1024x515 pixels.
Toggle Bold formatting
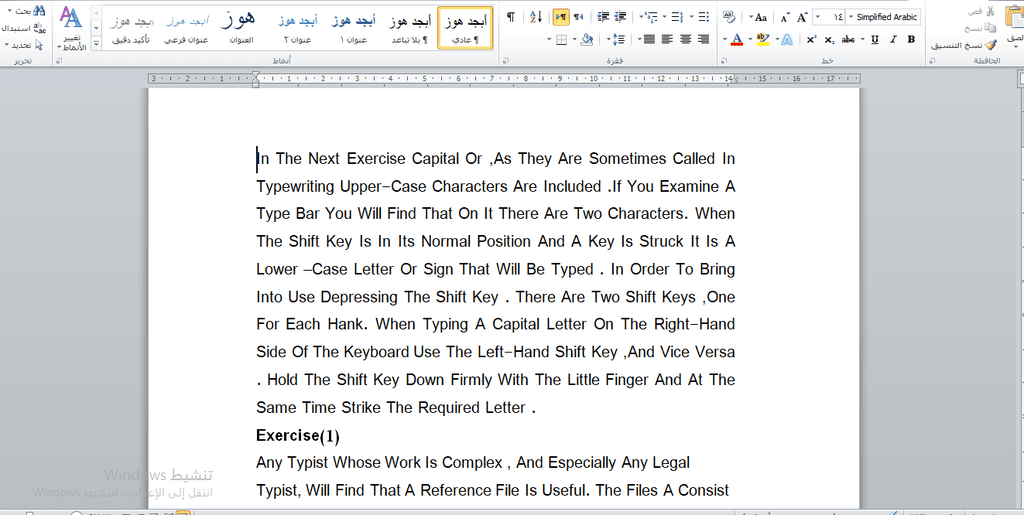(x=911, y=40)
